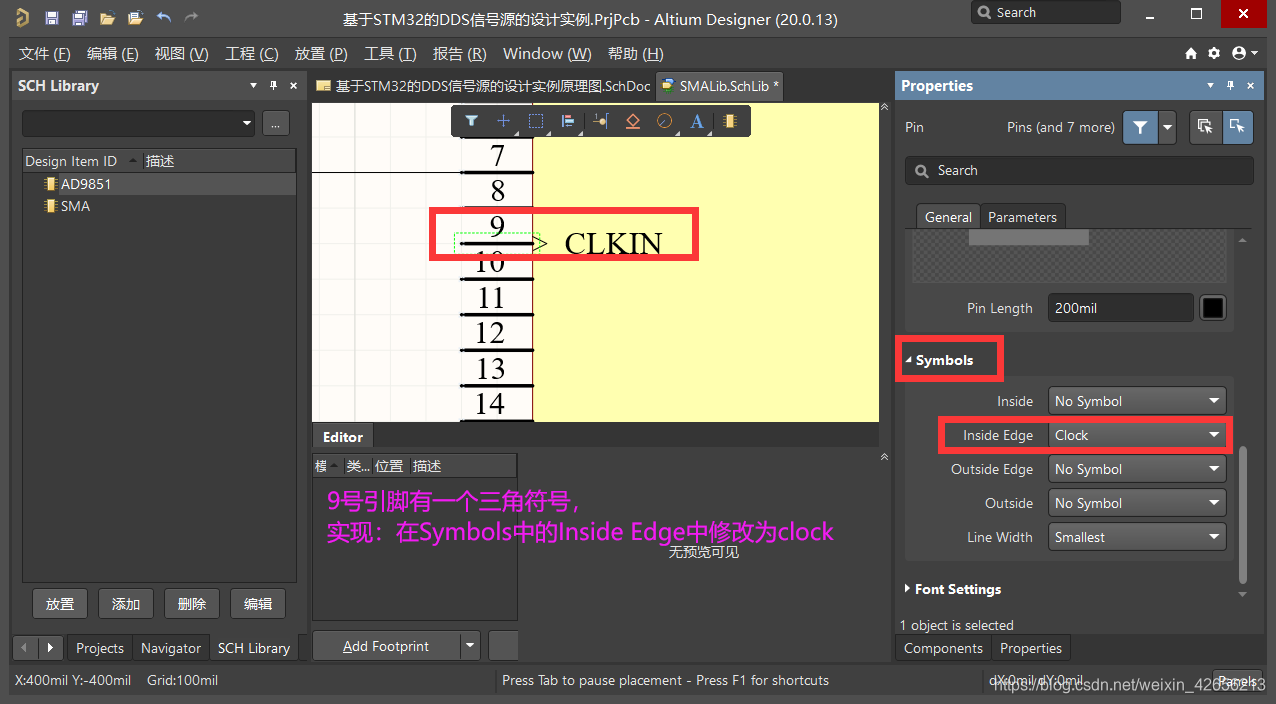Click the Open folder icon in title bar

pyautogui.click(x=107, y=18)
